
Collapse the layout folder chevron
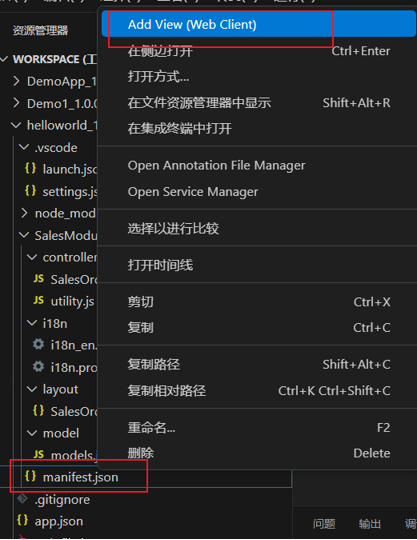32,389
